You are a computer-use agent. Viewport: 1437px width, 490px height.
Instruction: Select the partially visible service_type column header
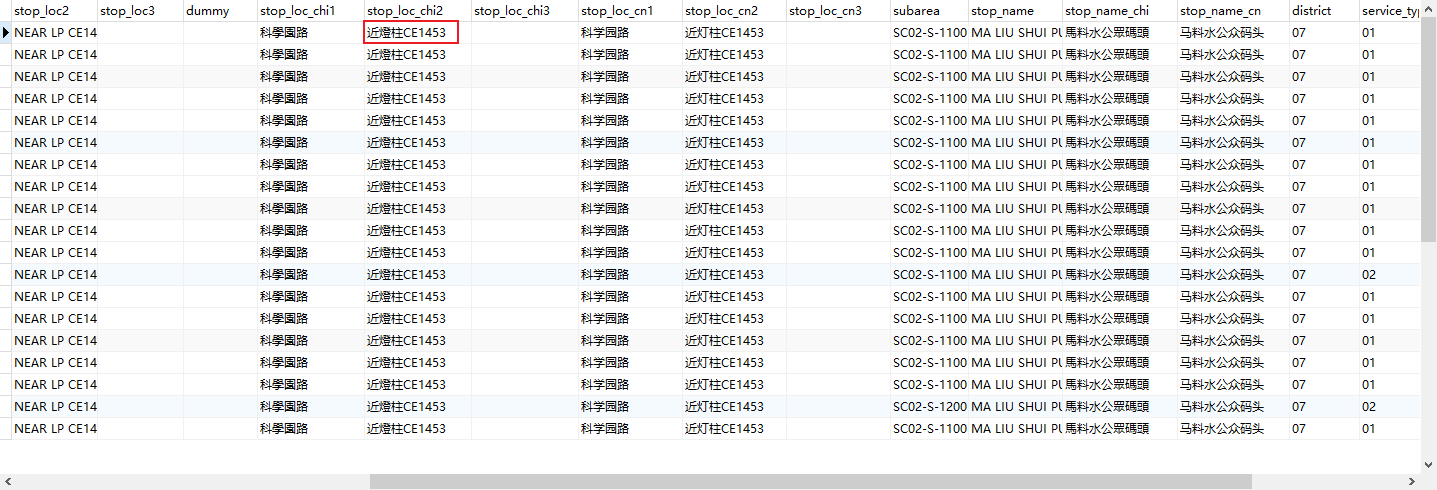[x=1390, y=11]
